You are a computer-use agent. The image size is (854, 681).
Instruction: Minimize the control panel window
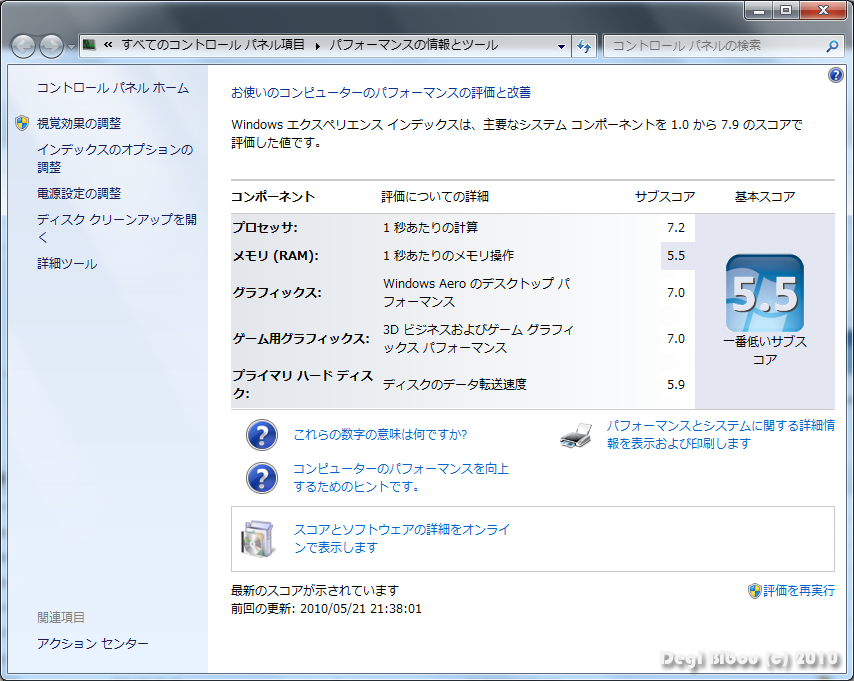(x=759, y=9)
